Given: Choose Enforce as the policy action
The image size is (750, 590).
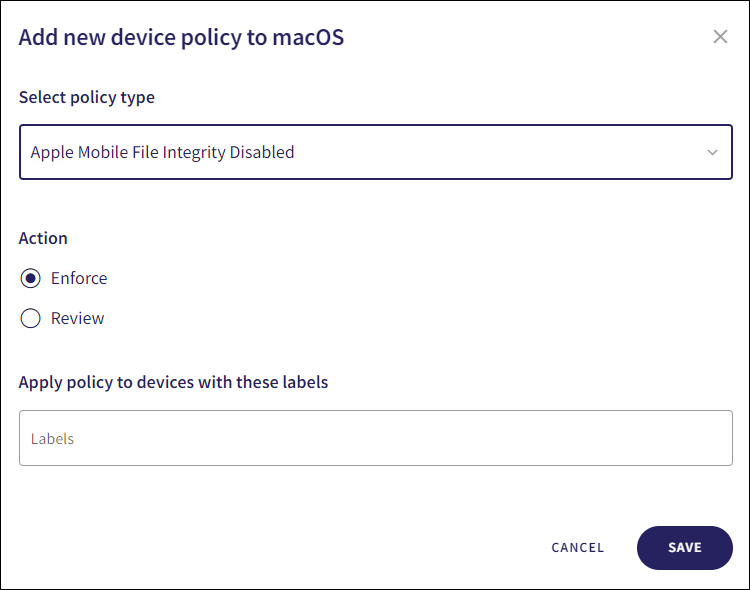Looking at the screenshot, I should [x=31, y=278].
